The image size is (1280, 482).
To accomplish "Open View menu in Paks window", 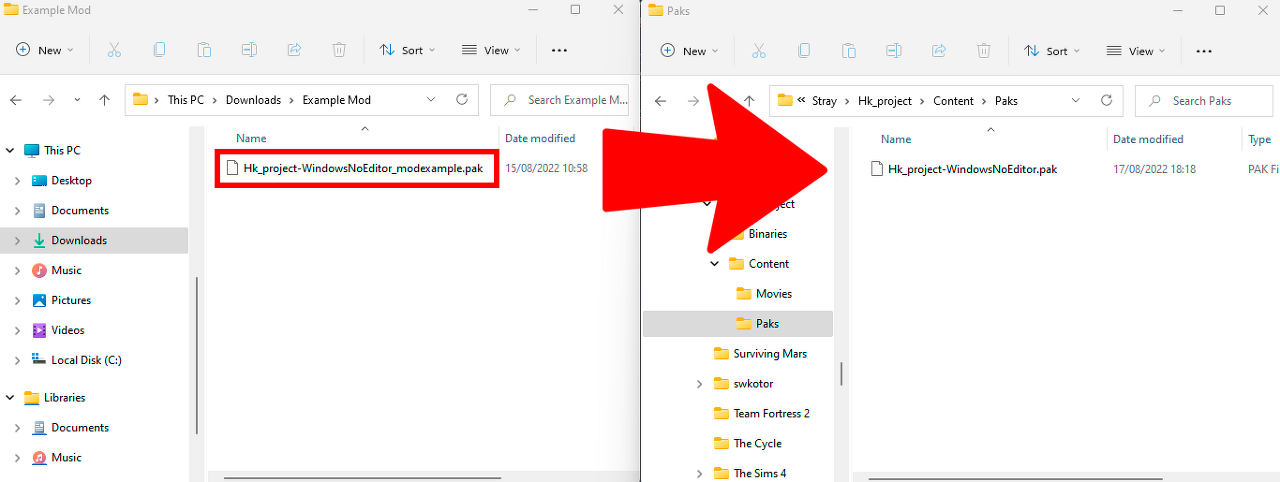I will (1135, 50).
